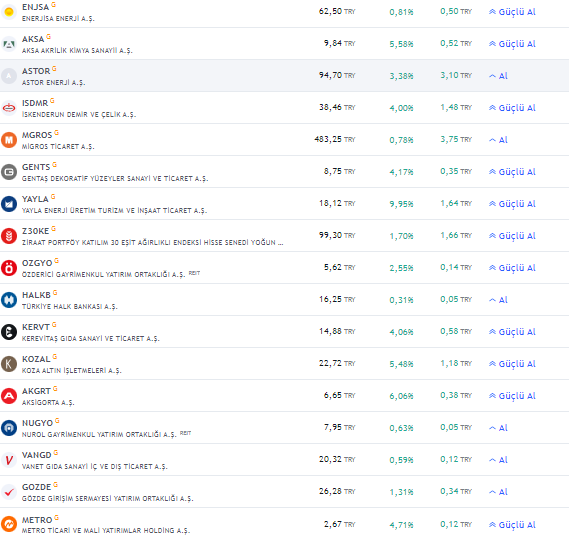Image resolution: width=569 pixels, height=545 pixels.
Task: Click the ENJSA company logo icon
Action: (x=9, y=12)
